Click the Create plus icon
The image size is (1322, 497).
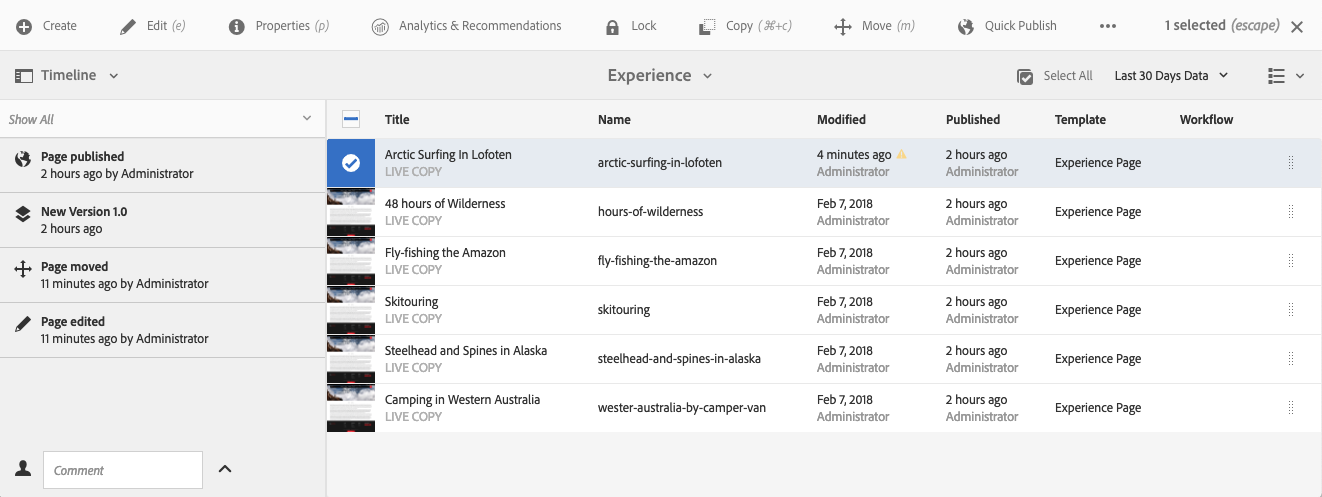(x=24, y=26)
